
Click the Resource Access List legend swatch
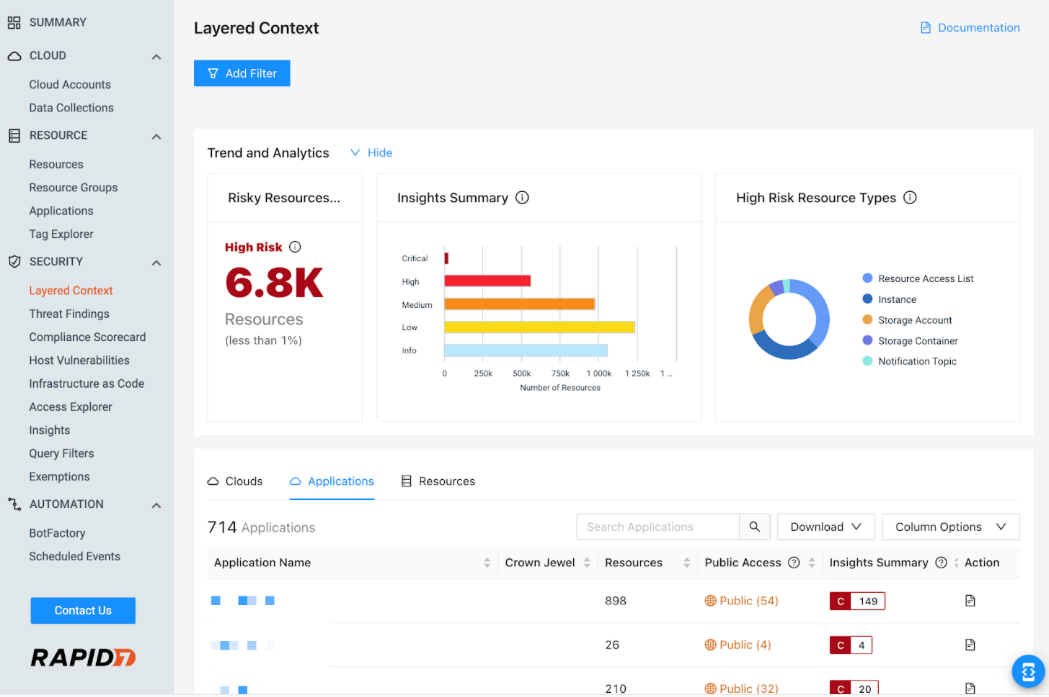pyautogui.click(x=867, y=279)
